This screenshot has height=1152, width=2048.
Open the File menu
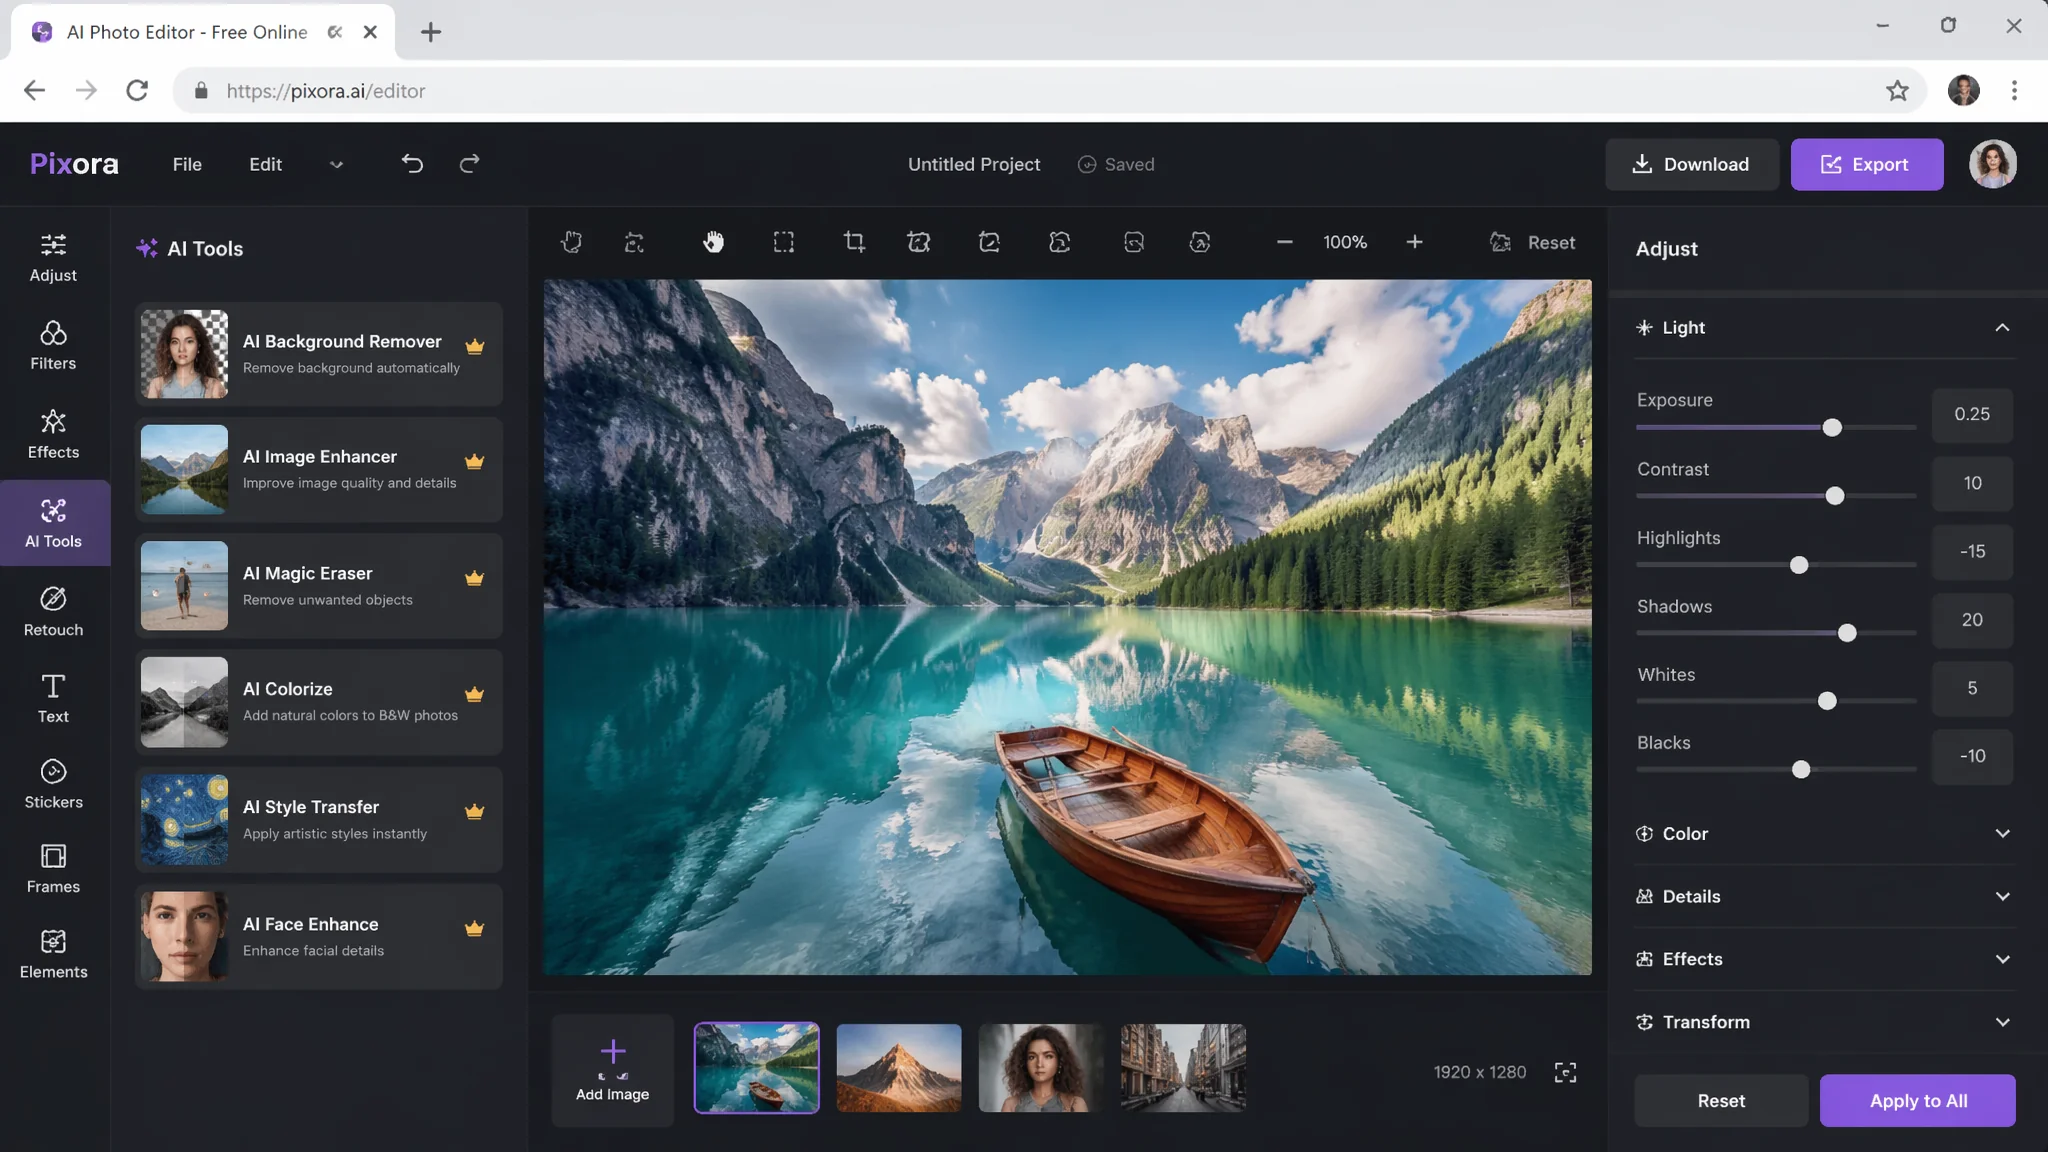[187, 164]
